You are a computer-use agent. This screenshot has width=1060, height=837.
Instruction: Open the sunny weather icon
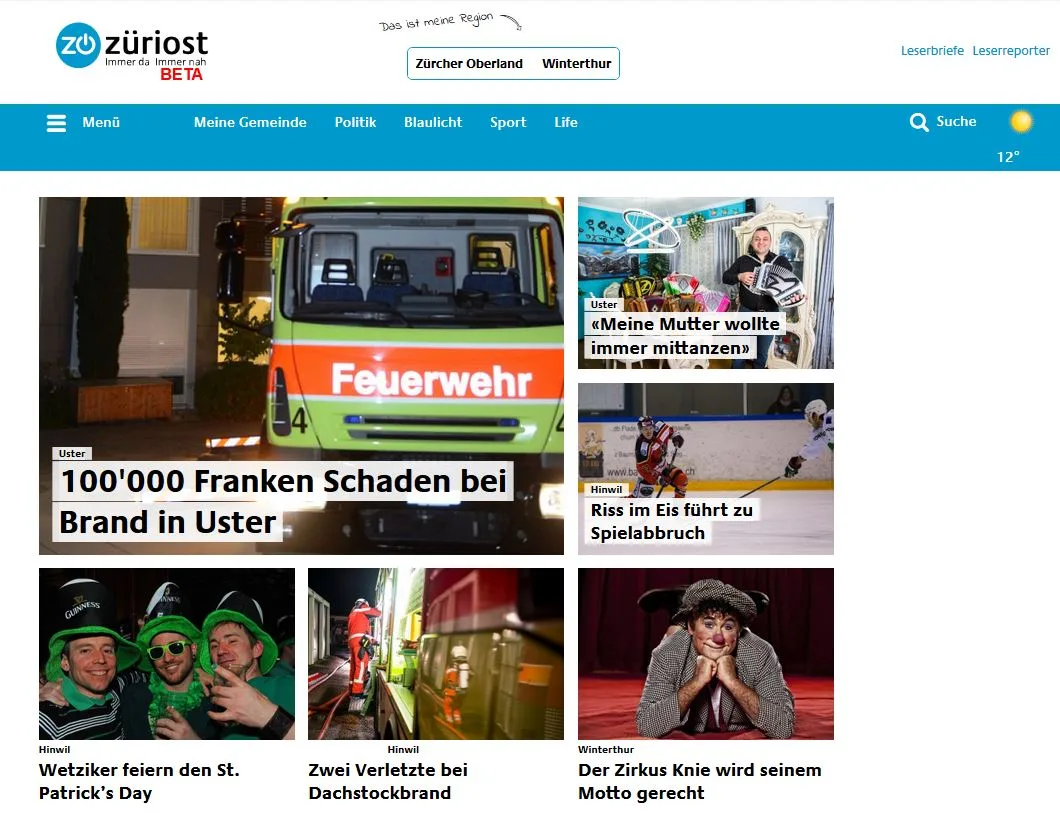(x=1021, y=121)
